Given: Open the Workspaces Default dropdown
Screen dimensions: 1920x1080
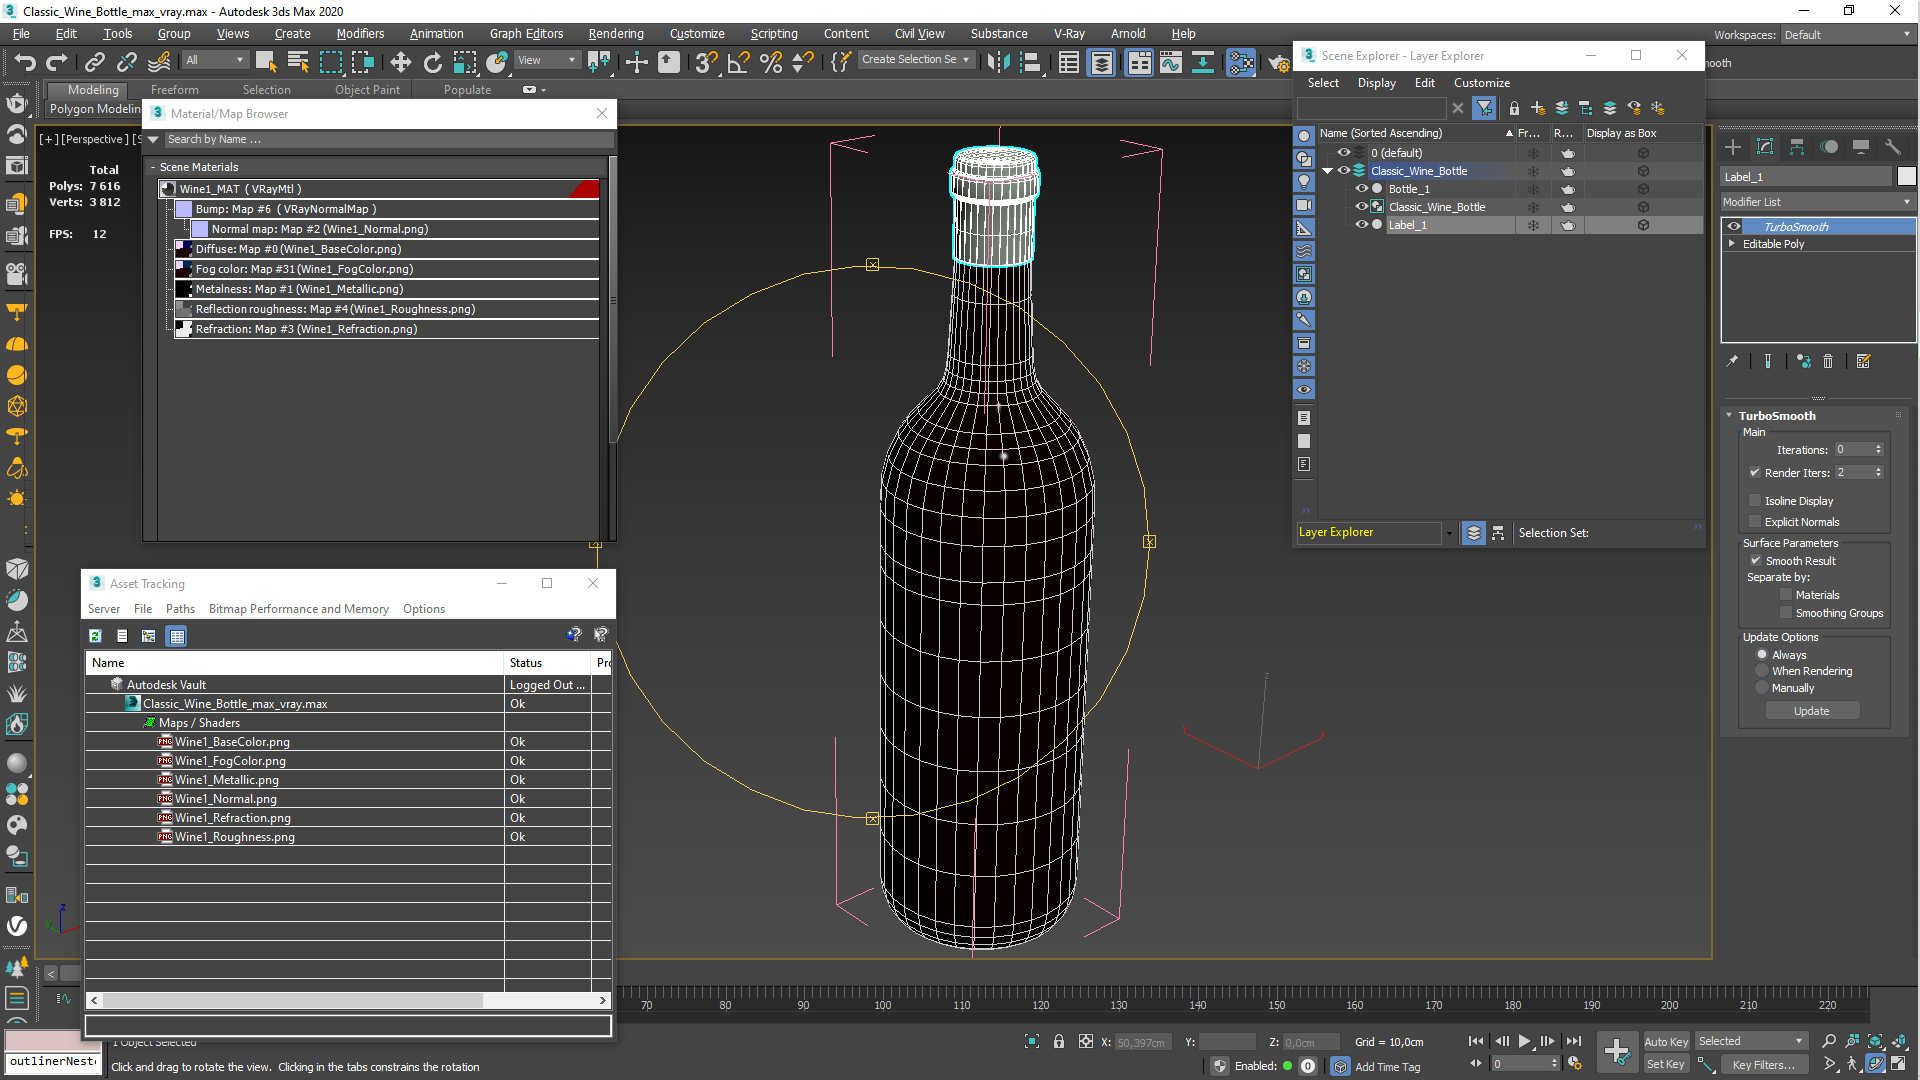Looking at the screenshot, I should tap(1847, 35).
